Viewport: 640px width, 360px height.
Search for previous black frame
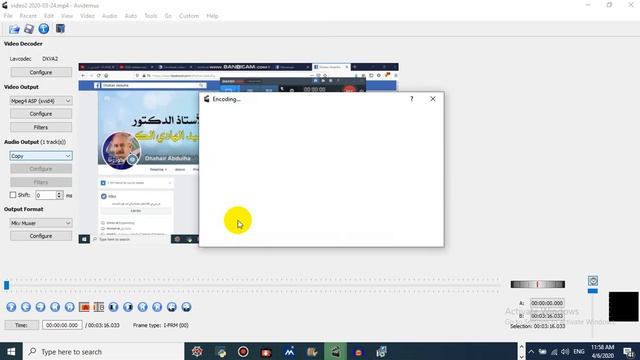(113, 307)
